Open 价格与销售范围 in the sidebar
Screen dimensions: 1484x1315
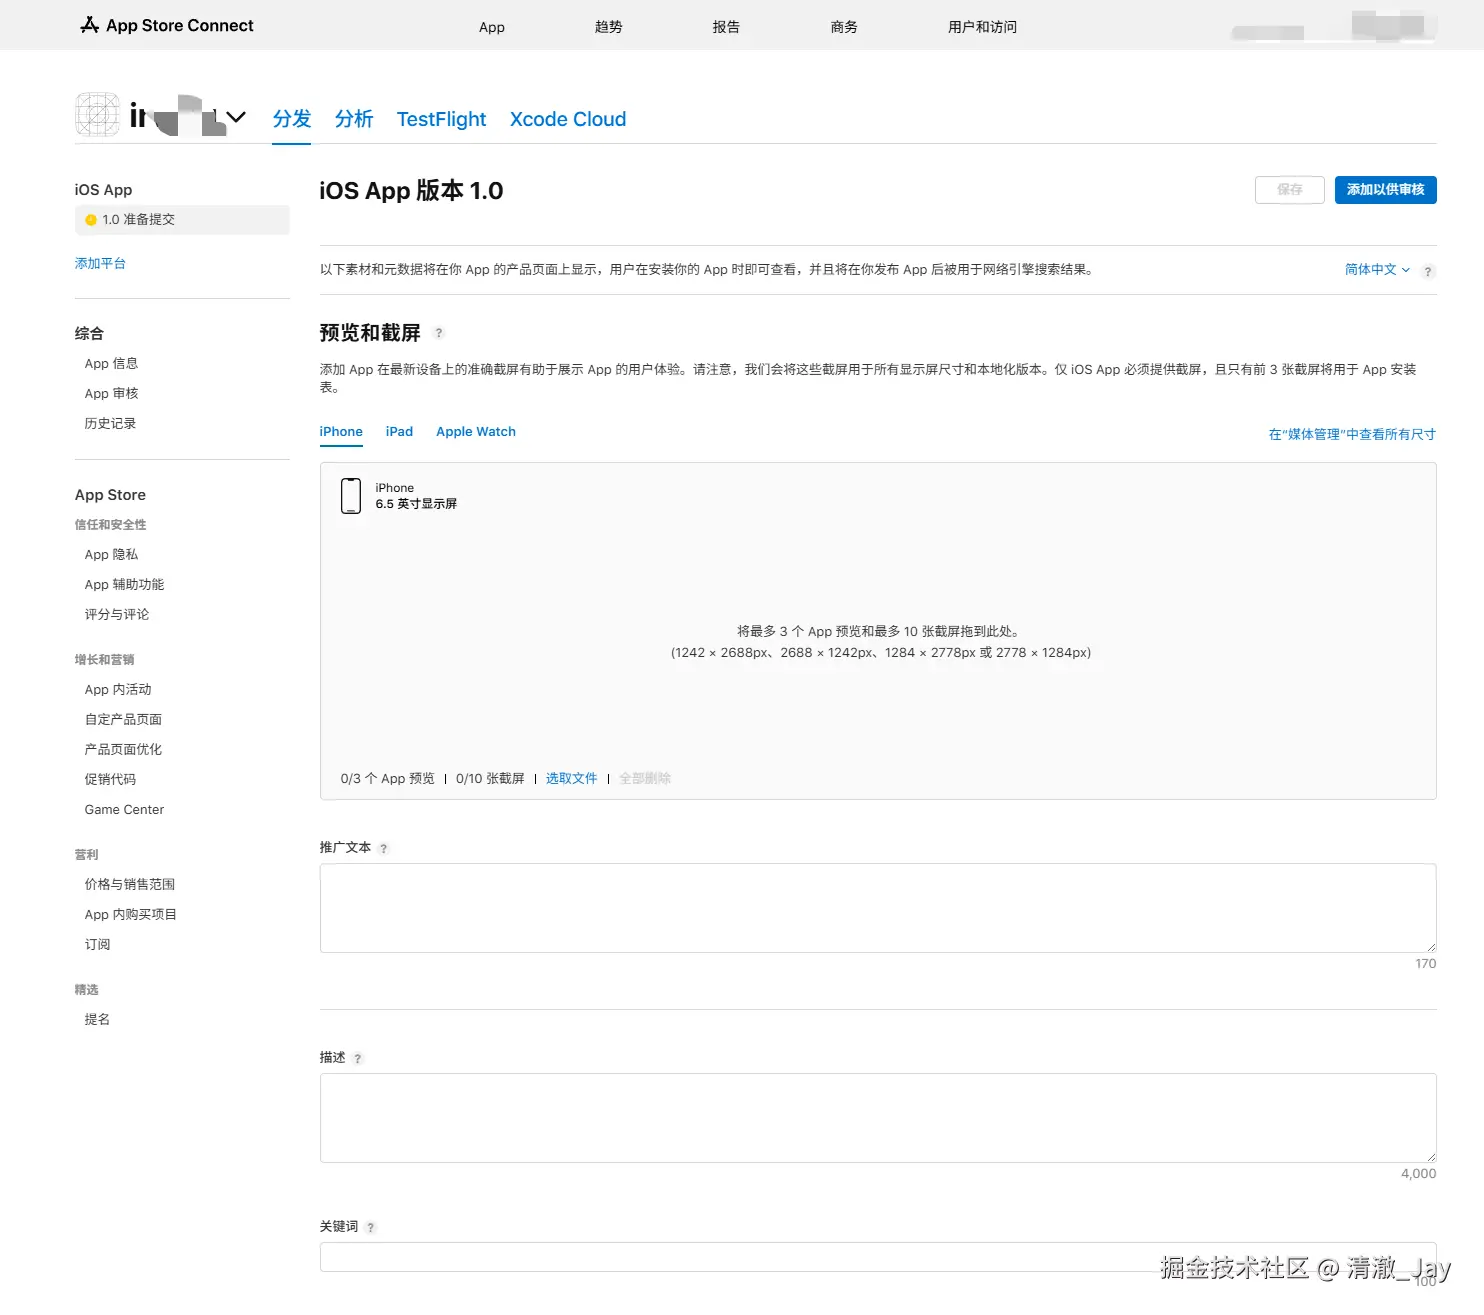point(130,885)
